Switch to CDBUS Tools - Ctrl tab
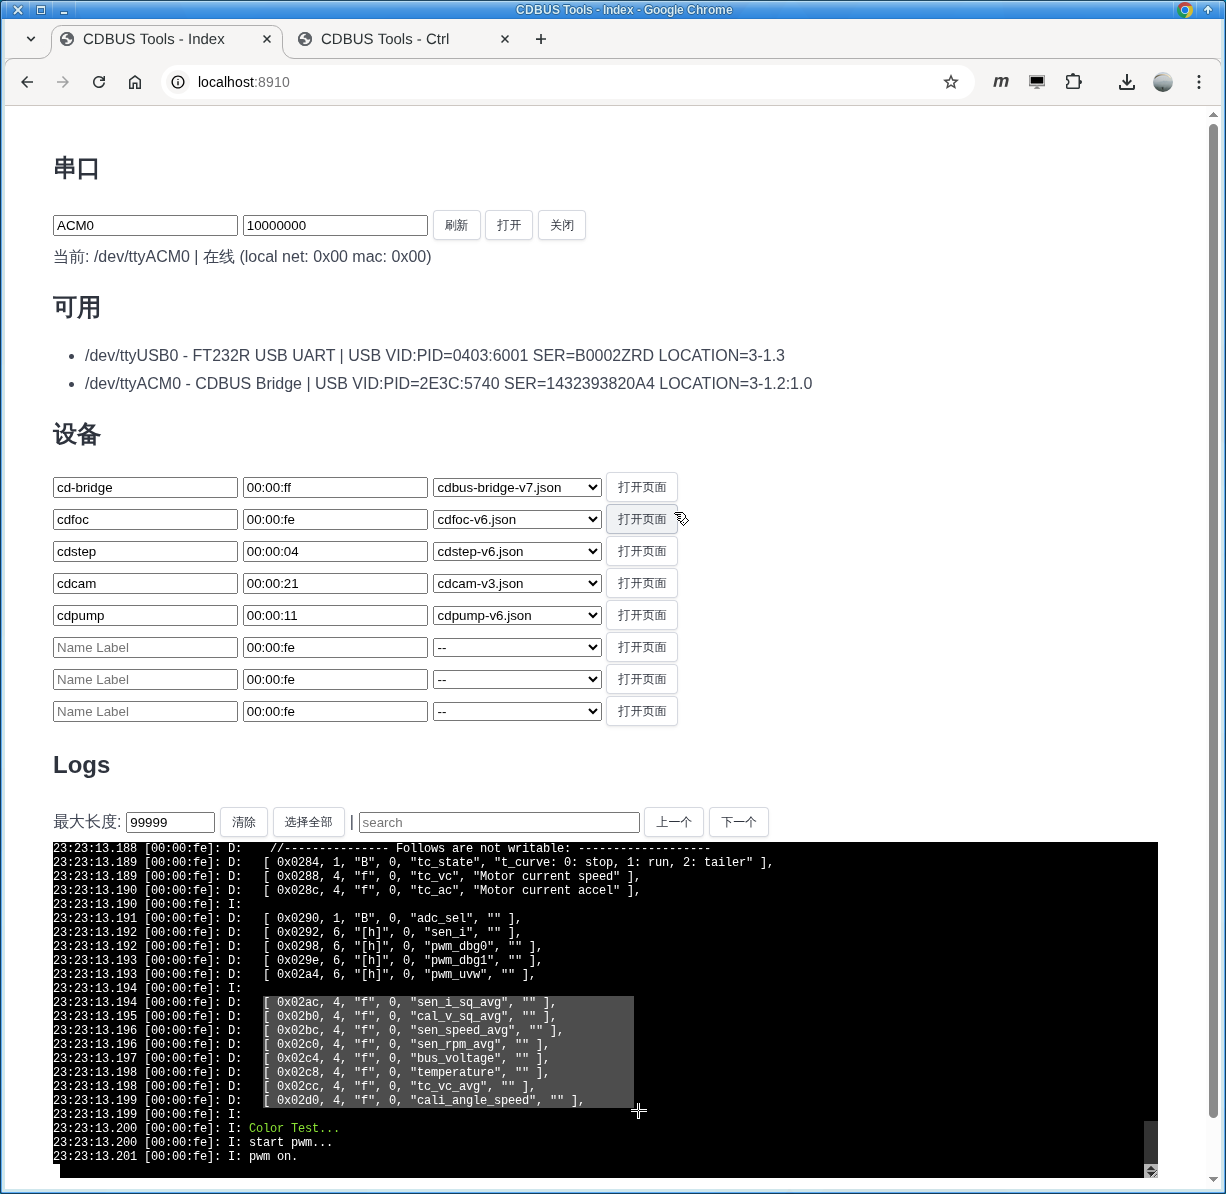The width and height of the screenshot is (1226, 1194). (385, 39)
